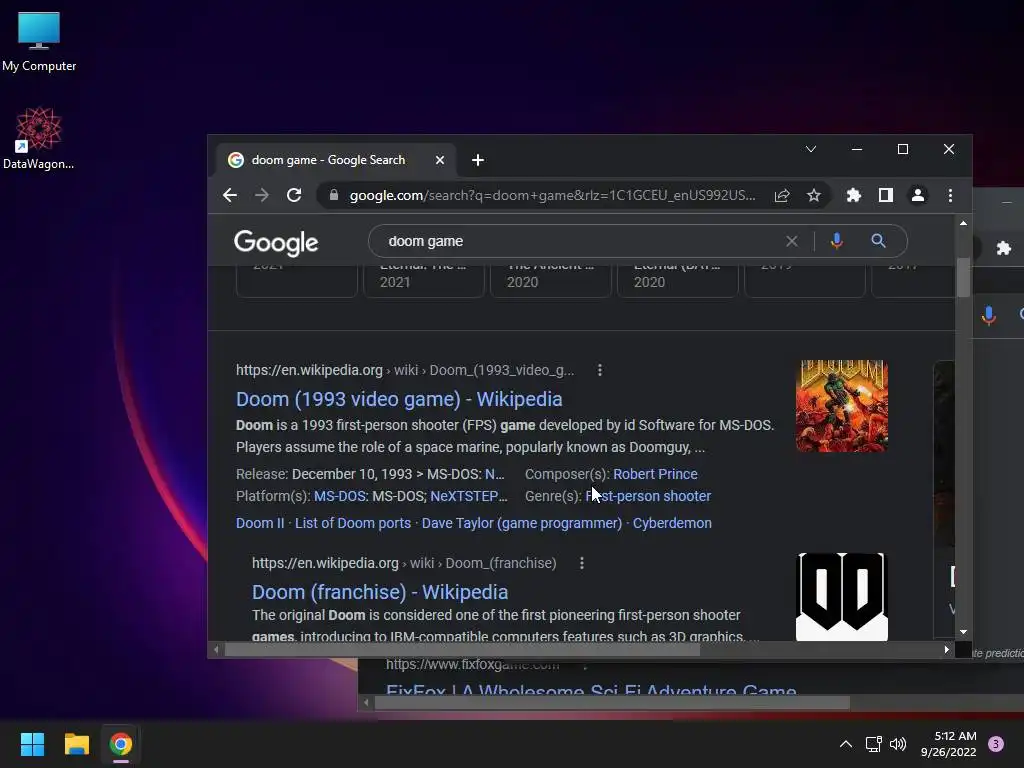The image size is (1024, 768).
Task: Open Doom (franchise) Wikipedia result
Action: tap(380, 592)
